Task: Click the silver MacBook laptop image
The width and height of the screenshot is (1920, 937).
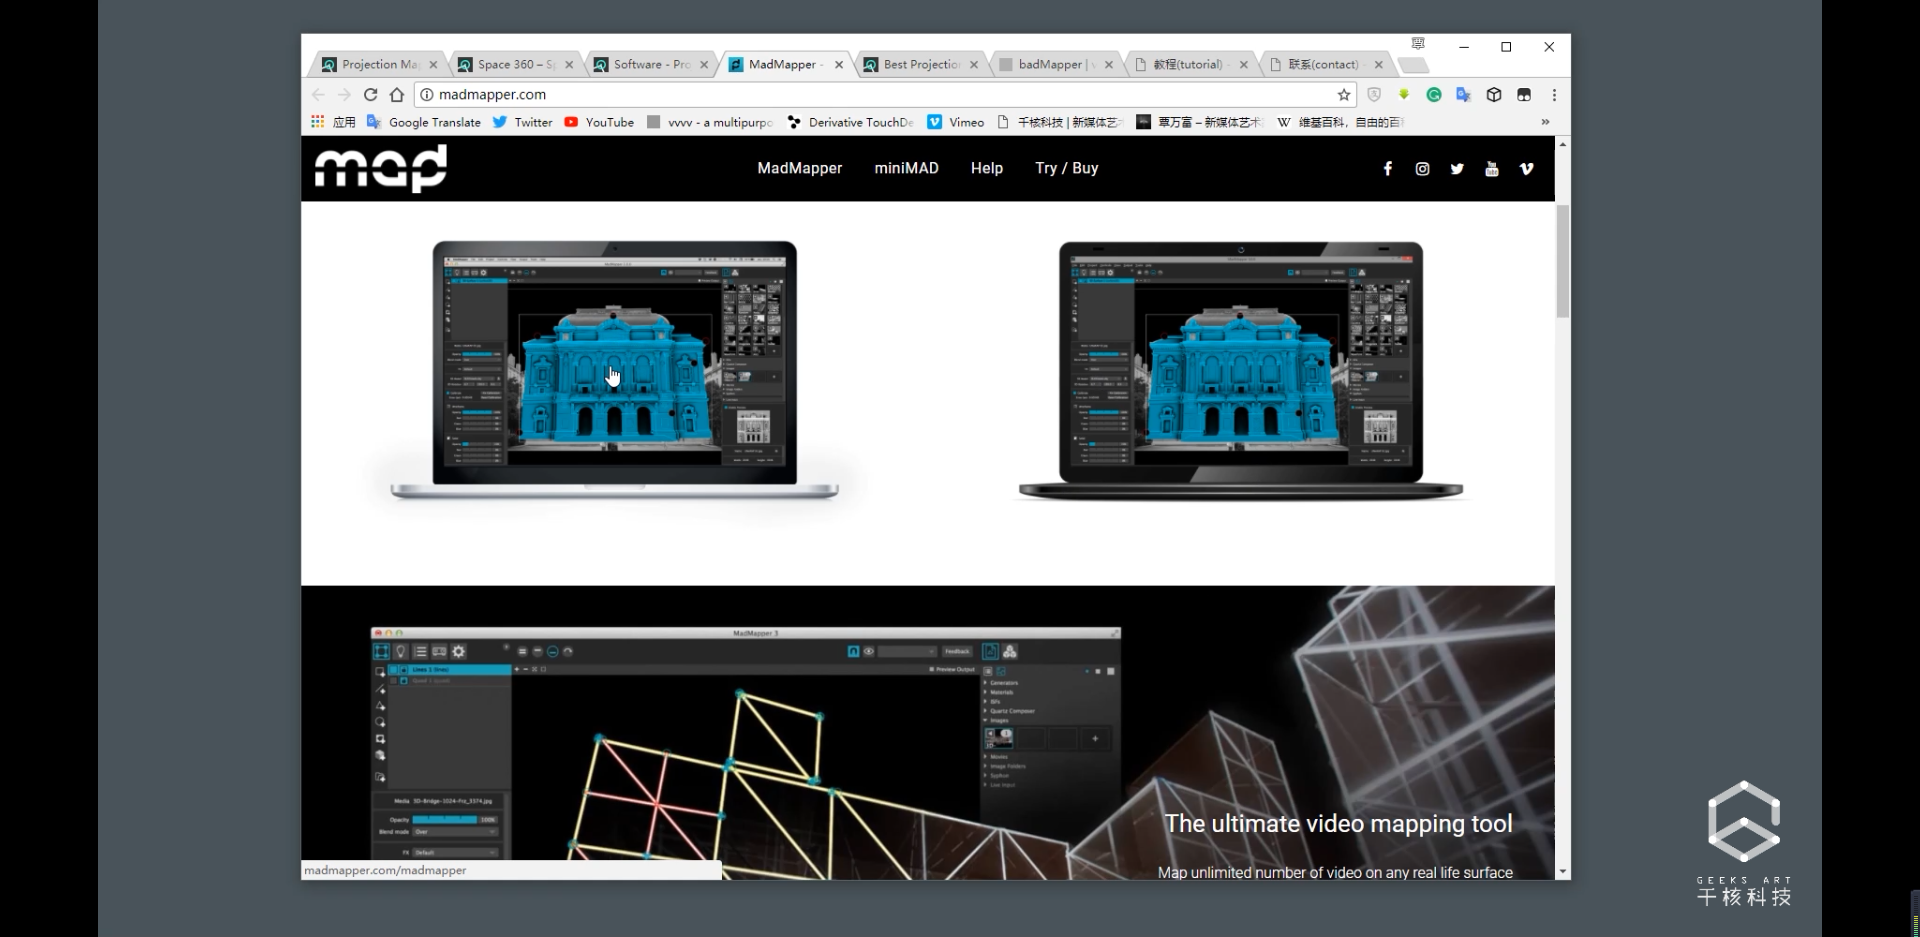Action: 614,370
